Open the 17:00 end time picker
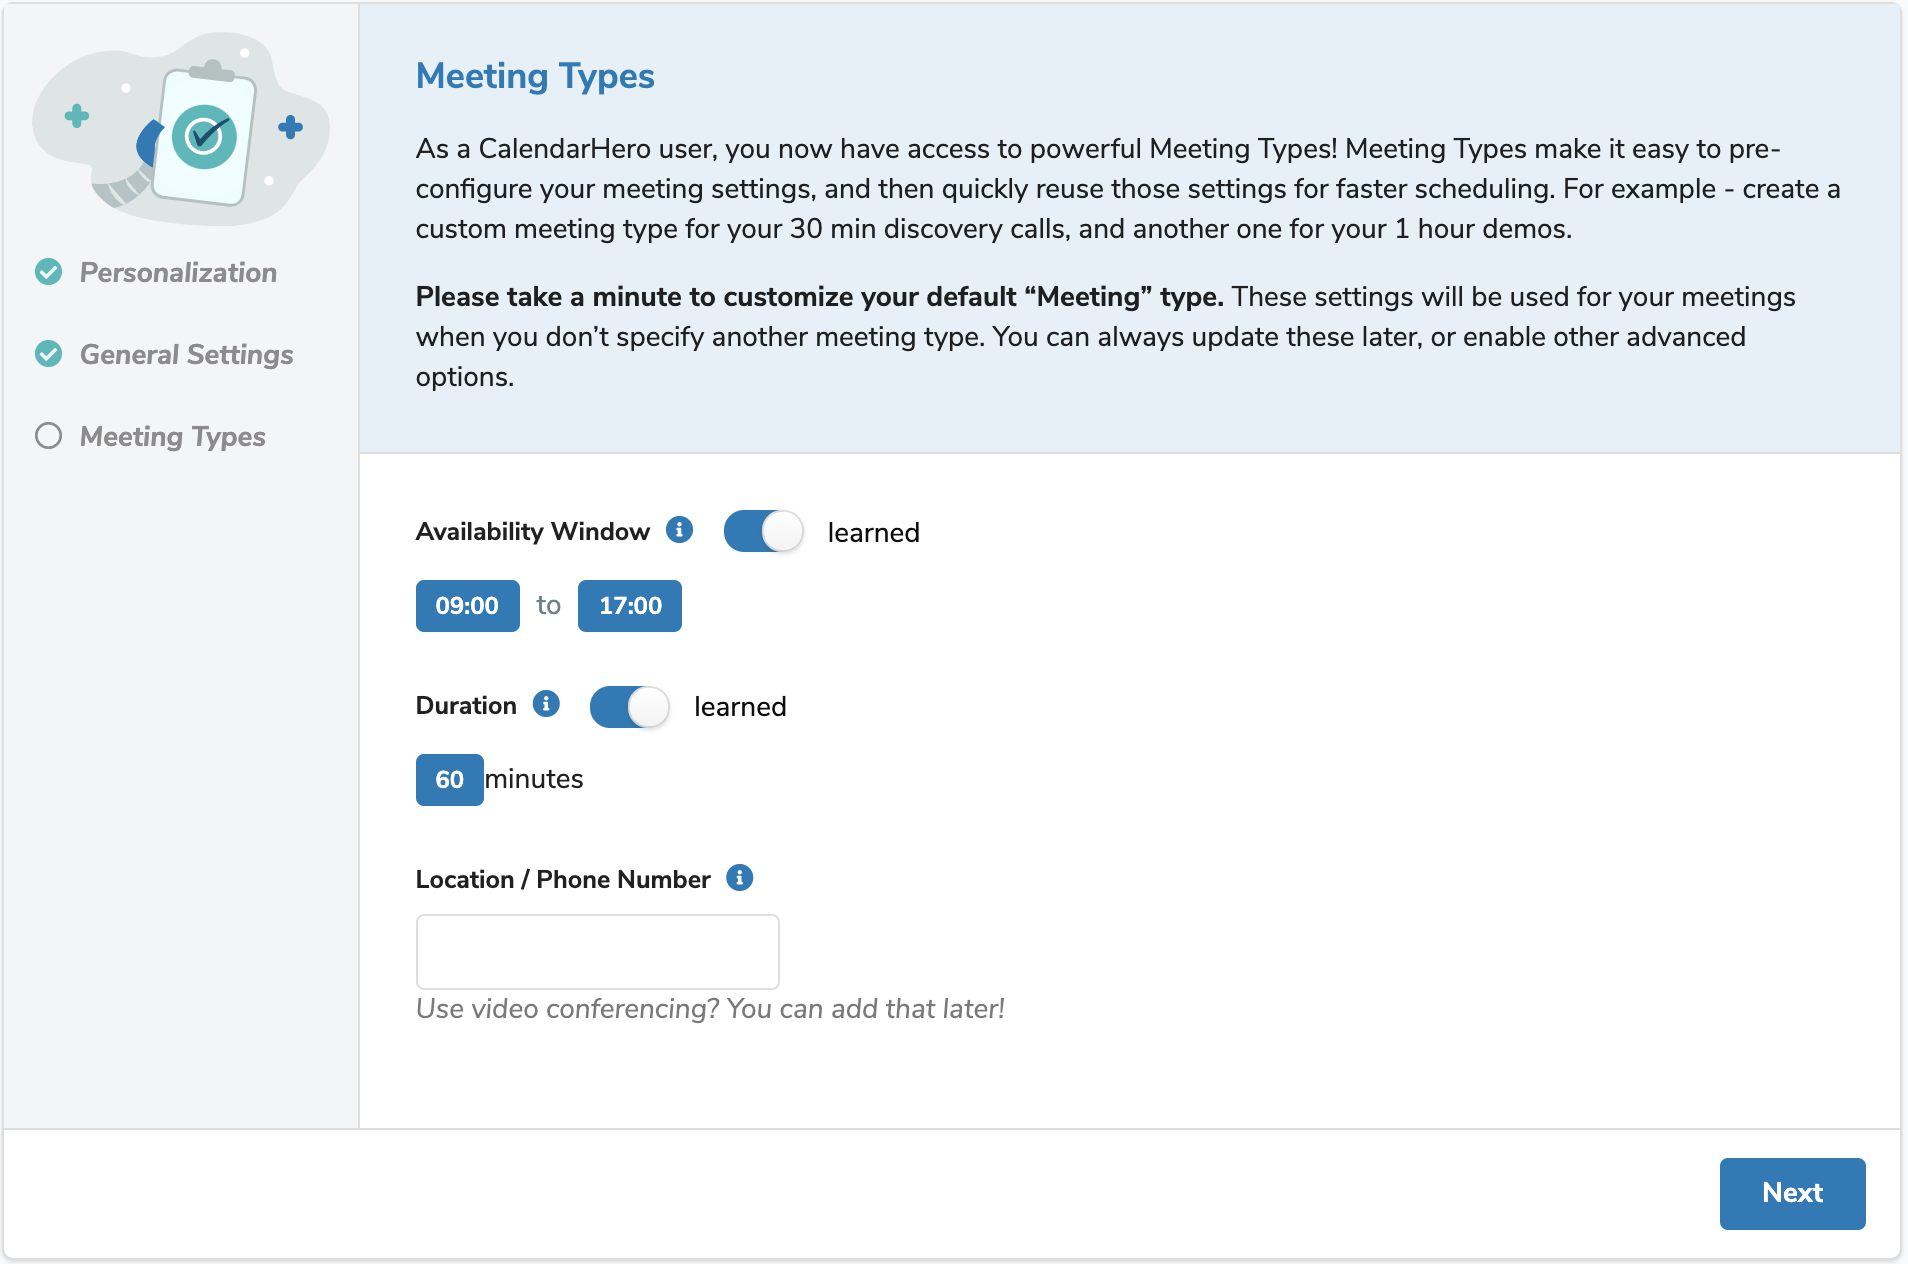 [630, 606]
